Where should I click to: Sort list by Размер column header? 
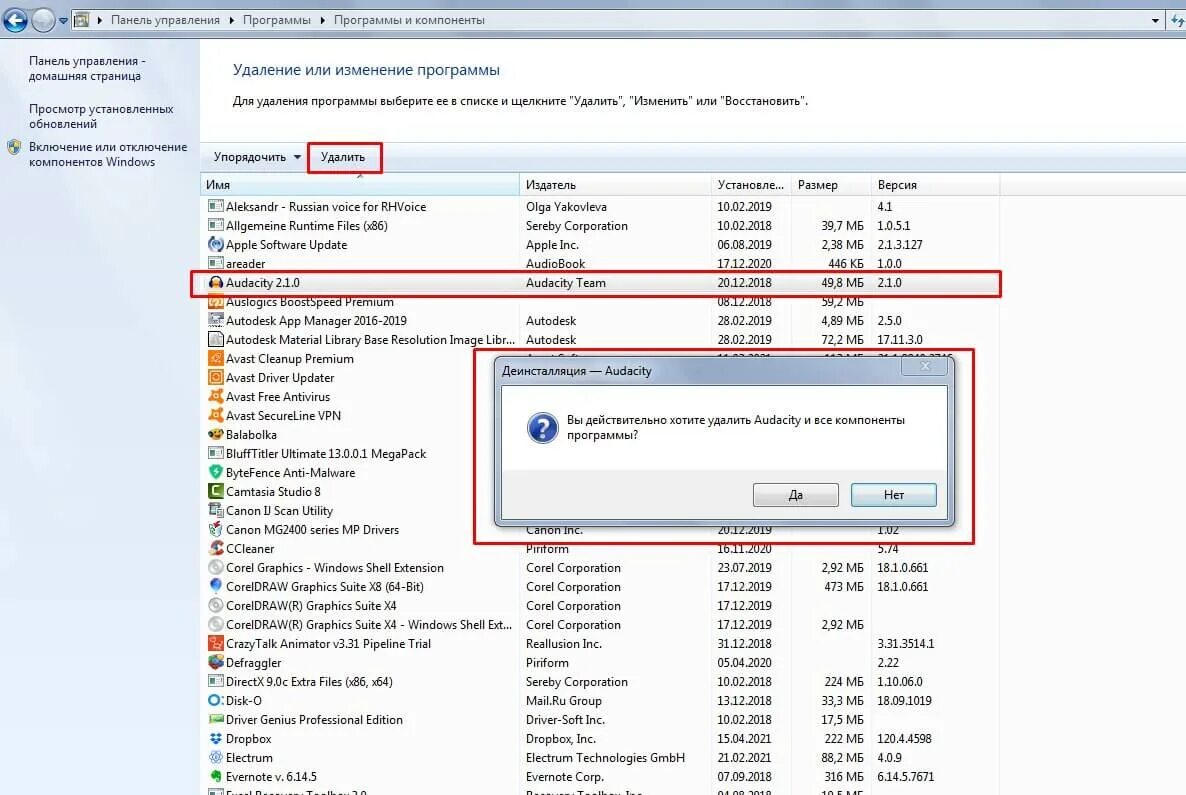click(x=831, y=185)
